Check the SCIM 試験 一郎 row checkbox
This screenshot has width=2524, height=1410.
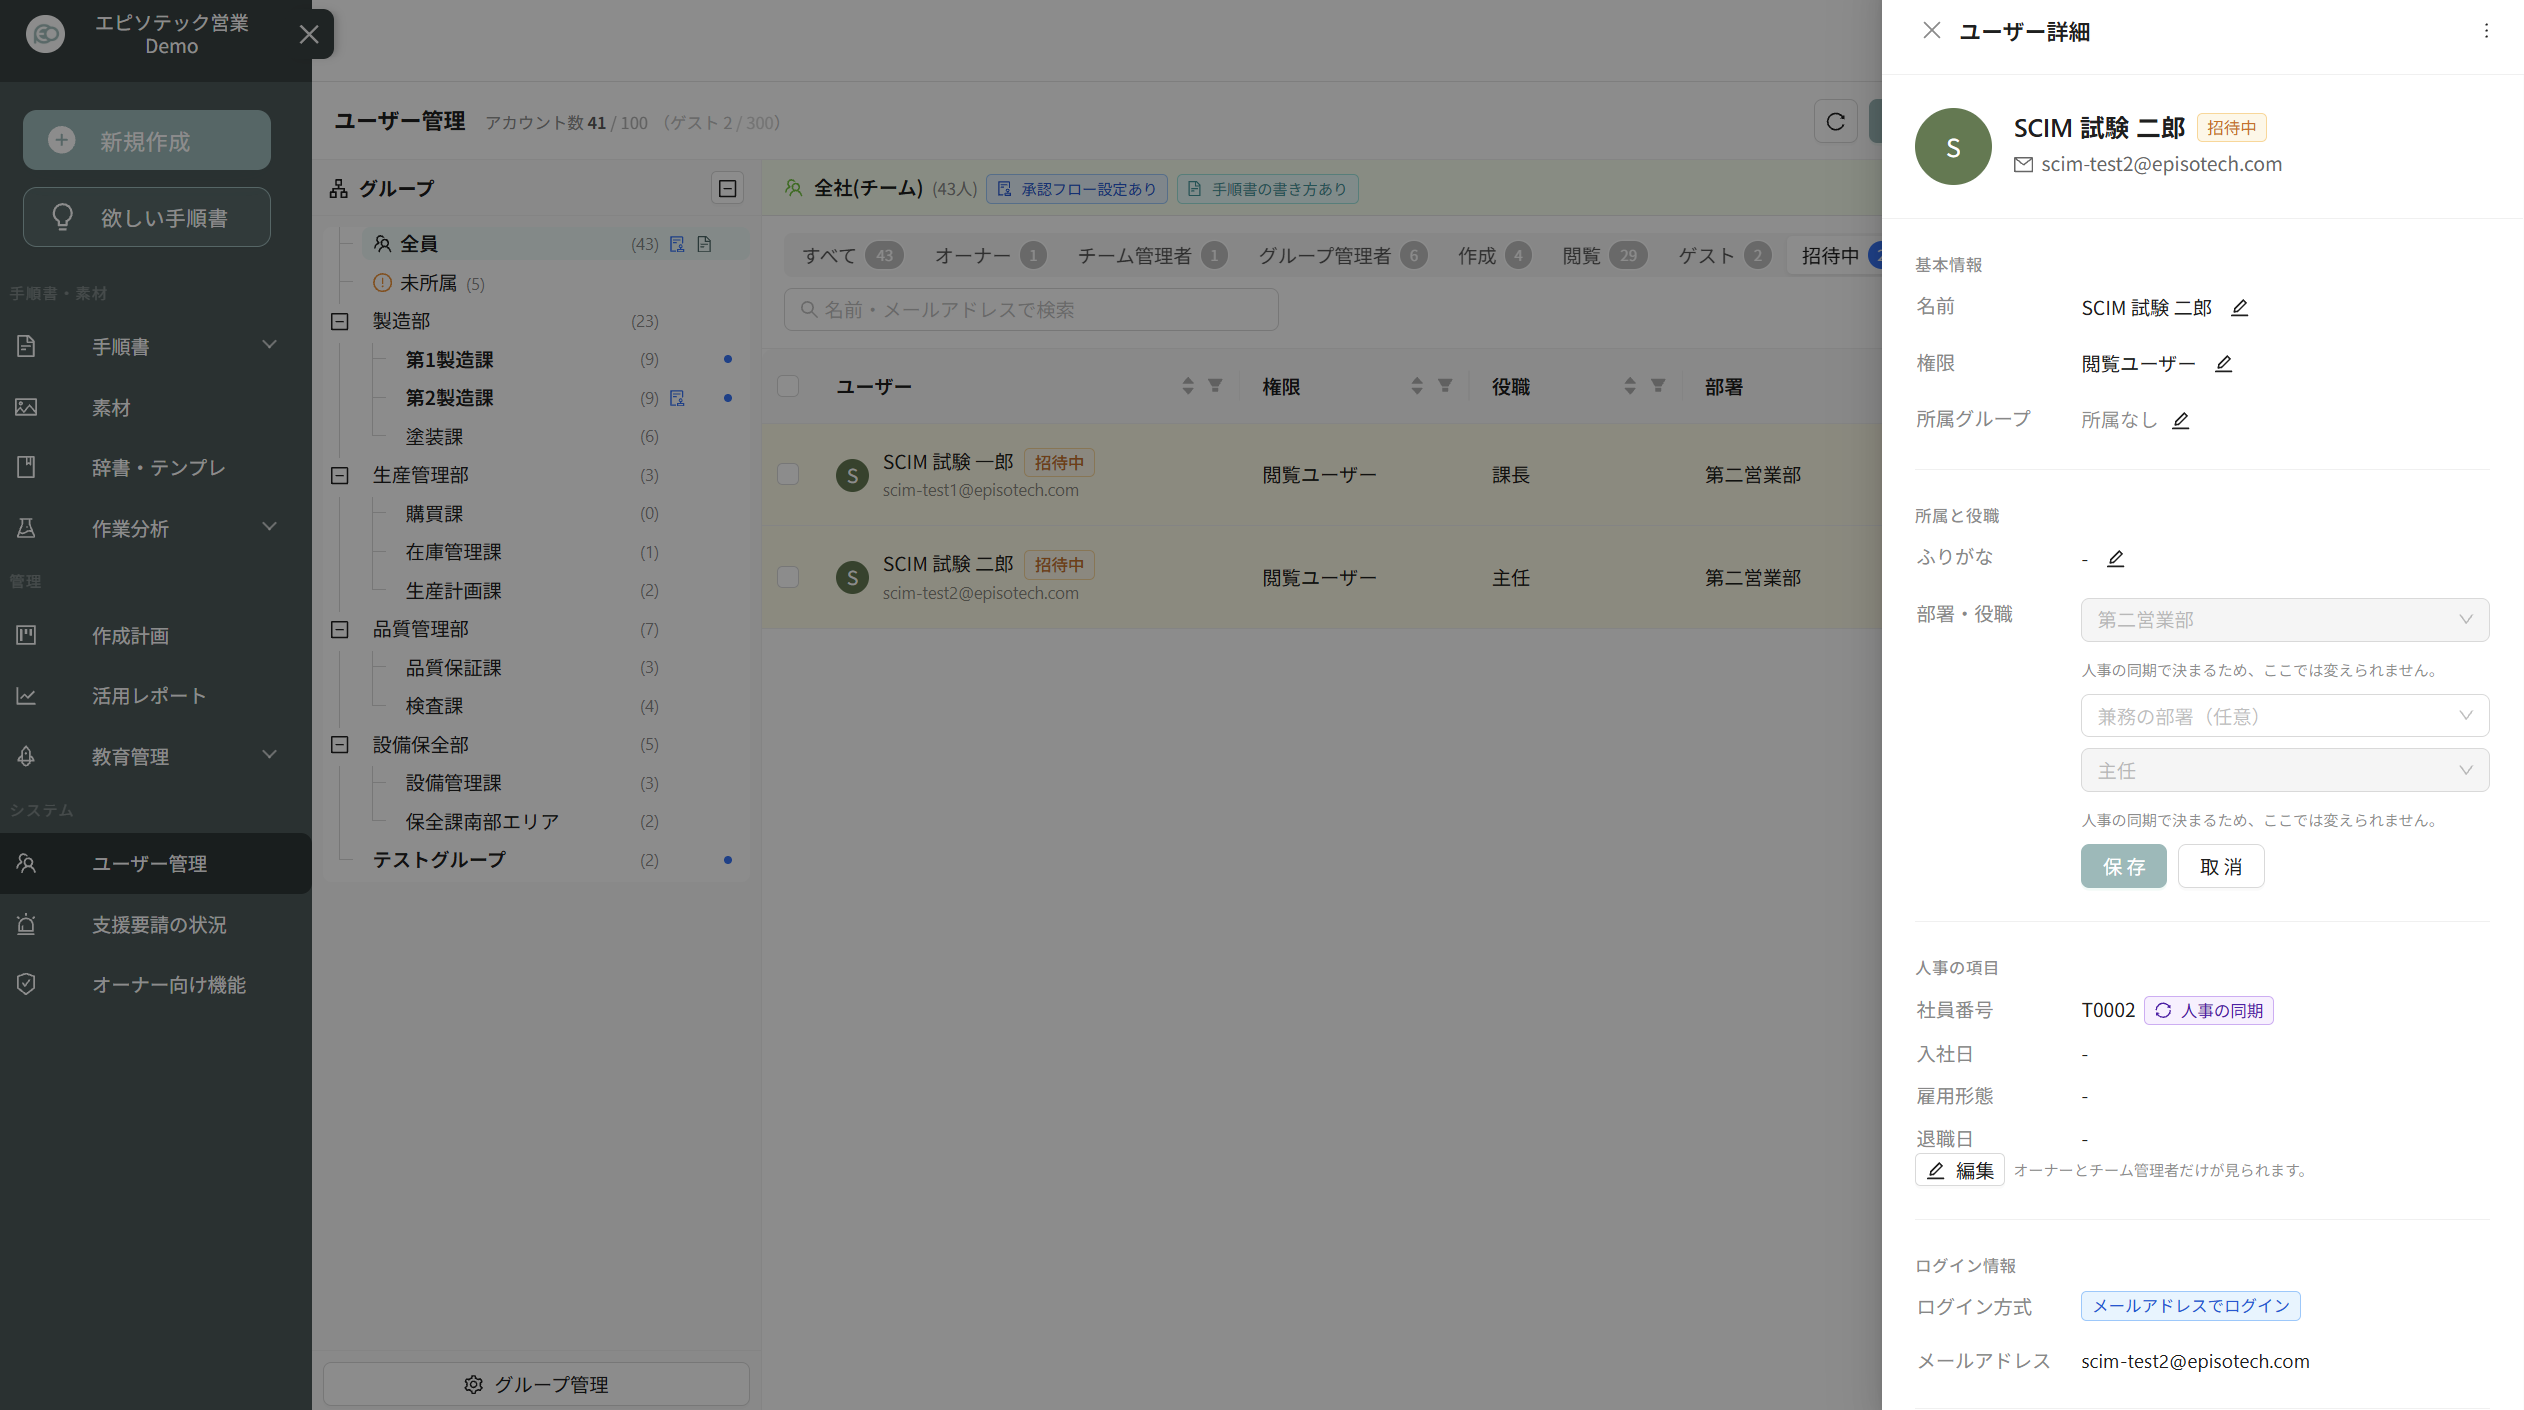788,474
